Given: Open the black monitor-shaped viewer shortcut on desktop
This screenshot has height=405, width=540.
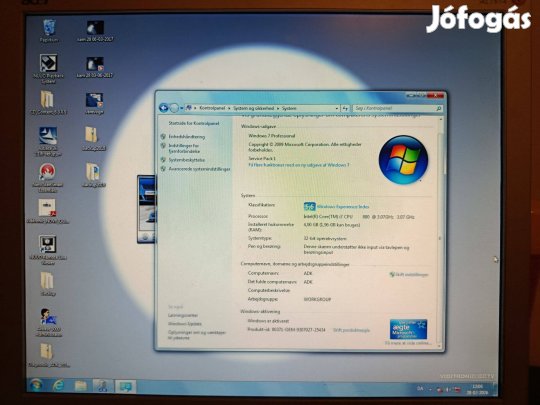Looking at the screenshot, I should [x=48, y=250].
